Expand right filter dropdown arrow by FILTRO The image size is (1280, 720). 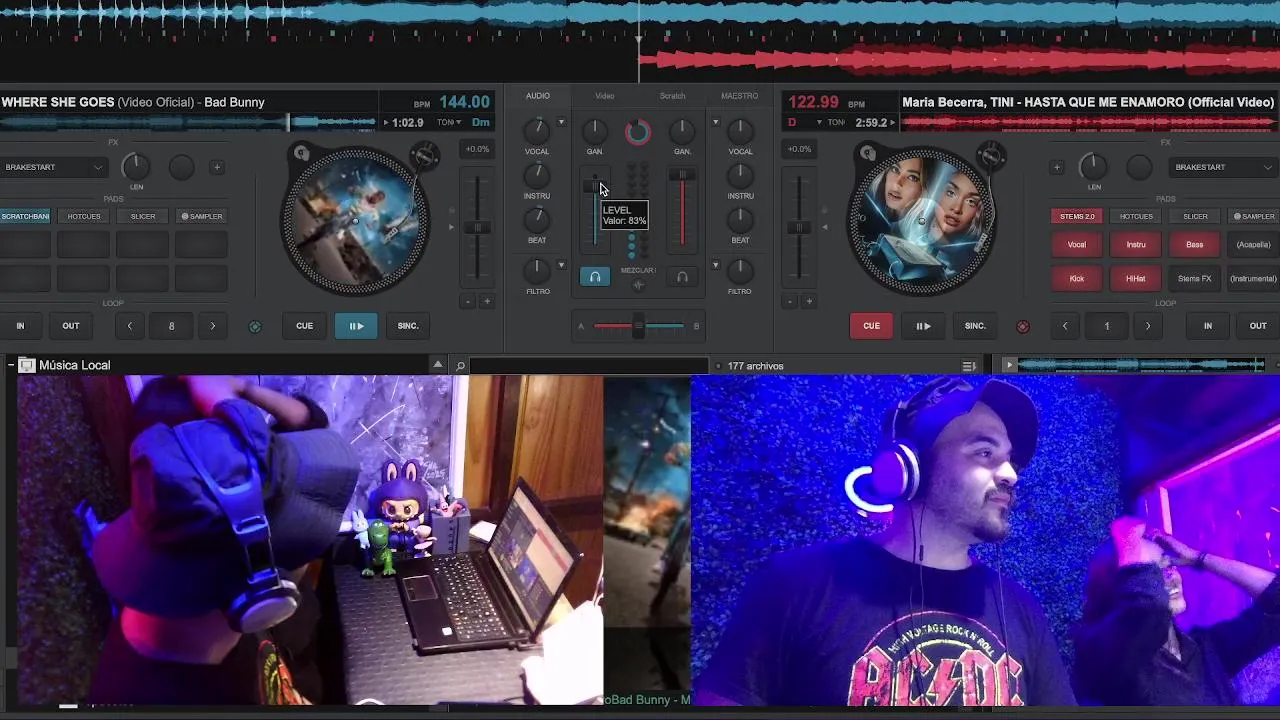tap(715, 266)
